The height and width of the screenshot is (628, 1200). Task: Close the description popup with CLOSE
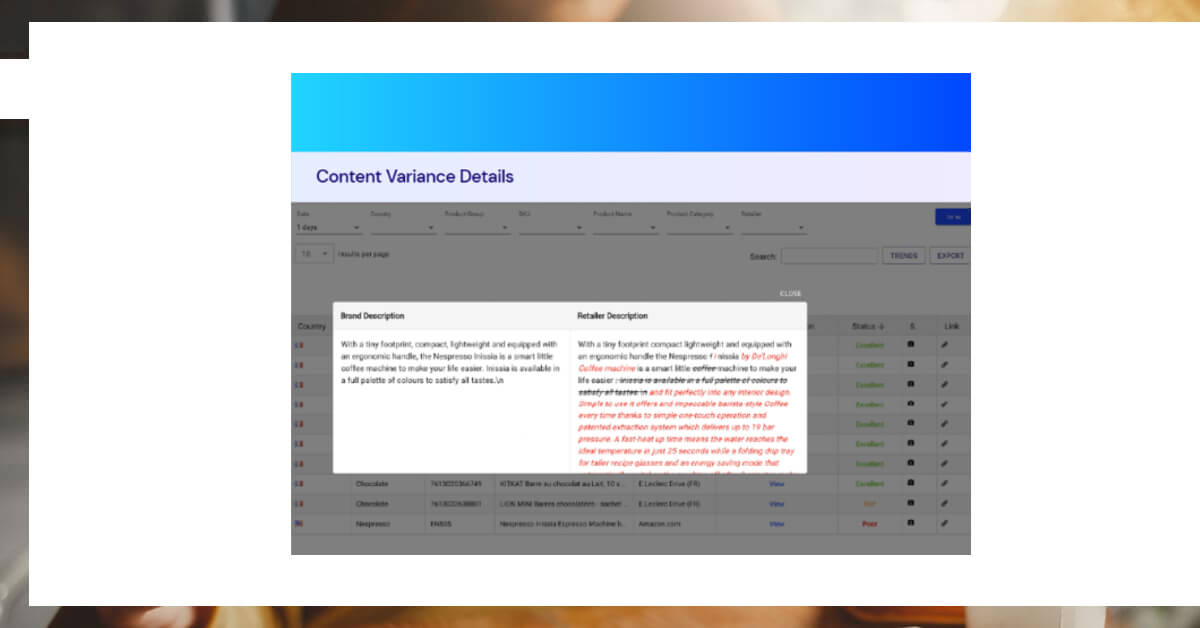click(x=790, y=294)
